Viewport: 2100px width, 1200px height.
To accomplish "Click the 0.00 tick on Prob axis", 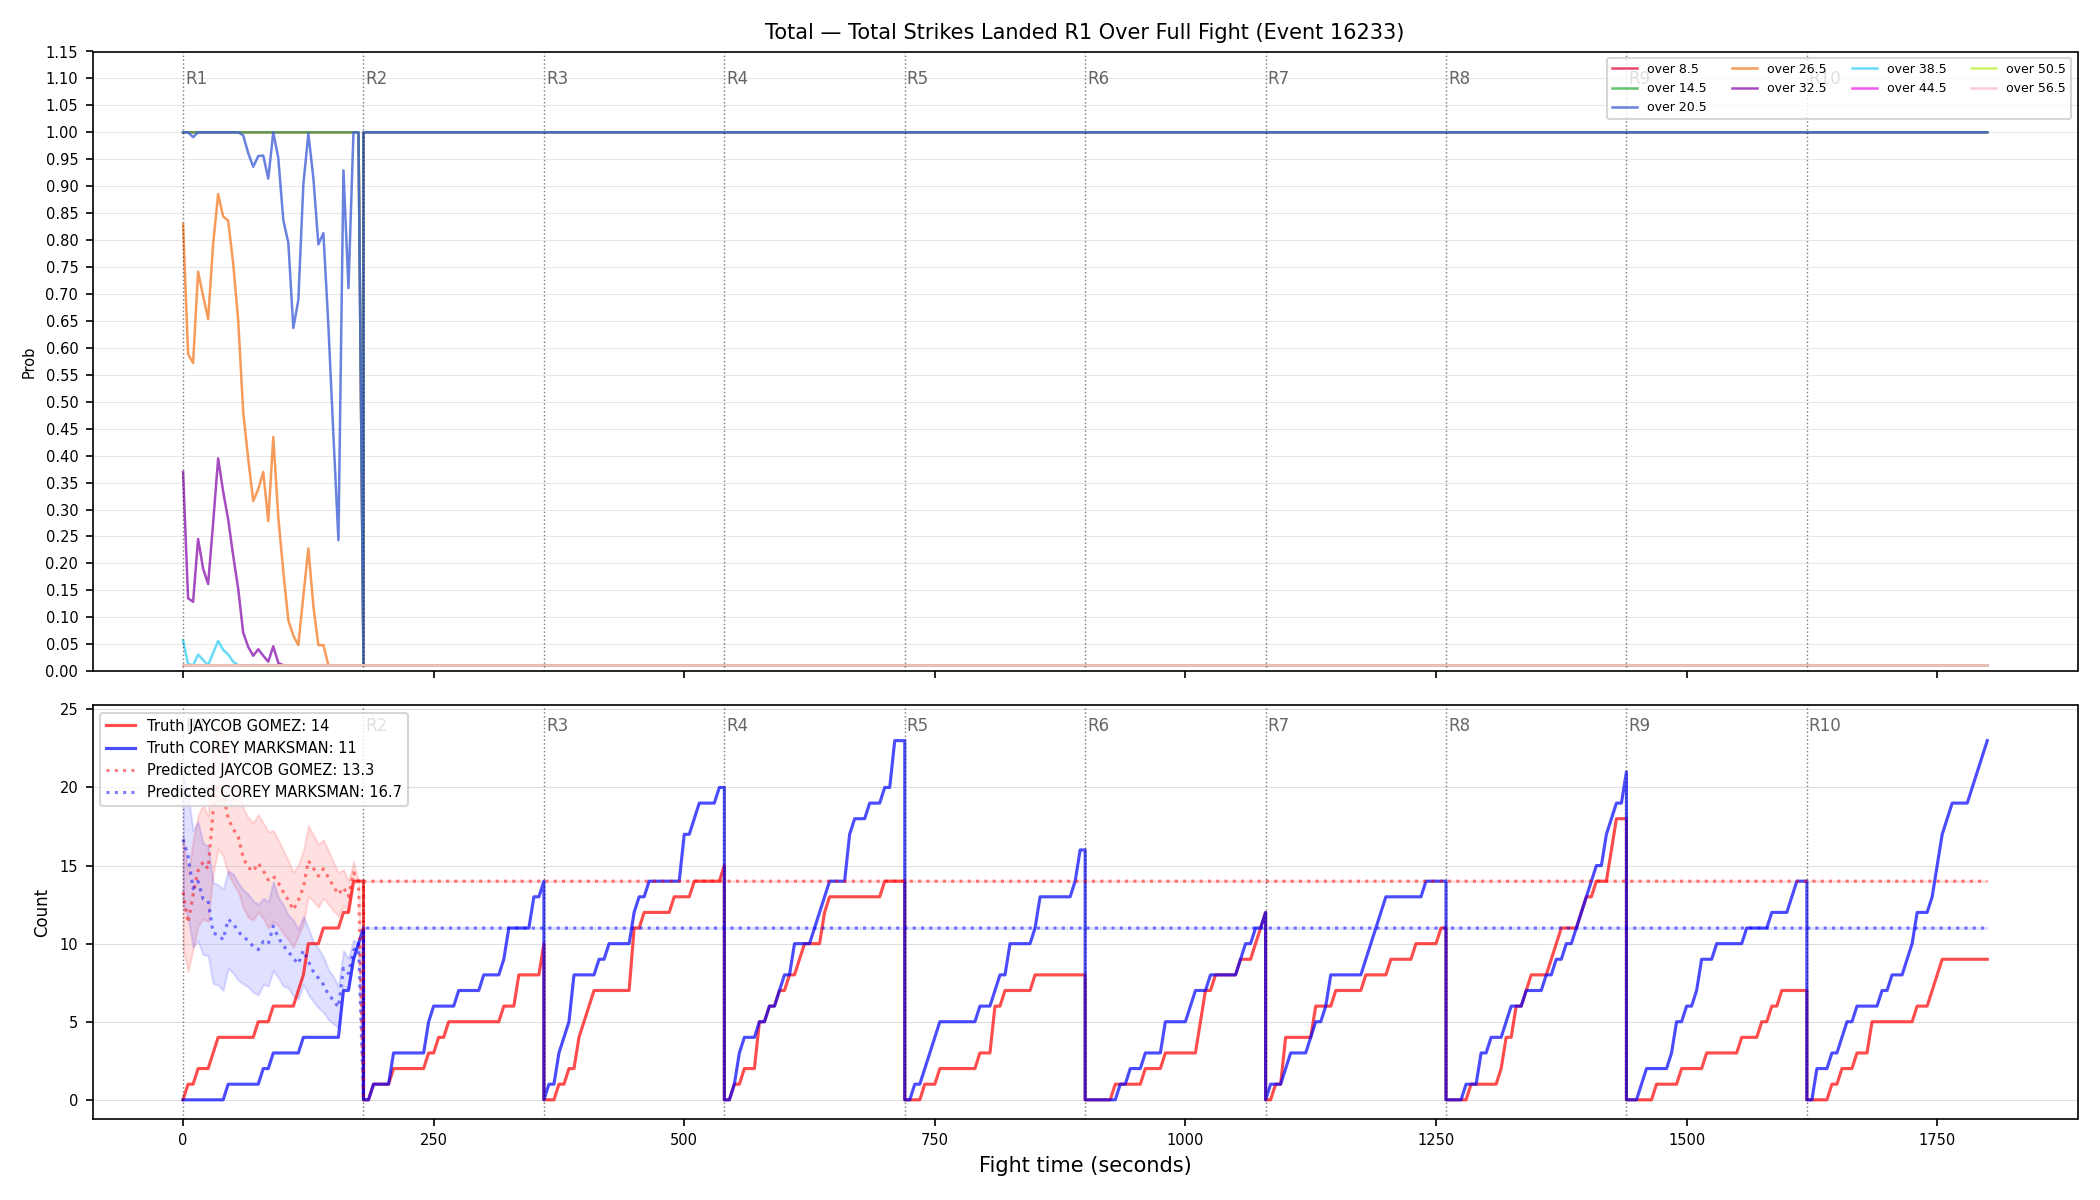I will pyautogui.click(x=62, y=671).
